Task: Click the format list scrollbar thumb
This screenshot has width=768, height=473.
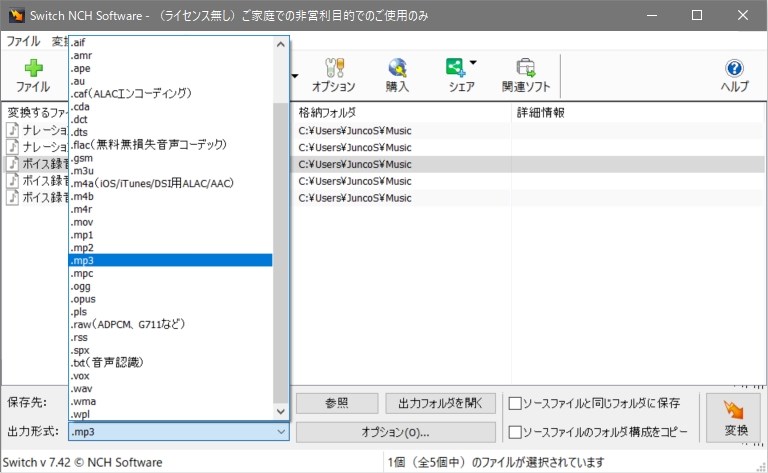Action: [x=281, y=252]
